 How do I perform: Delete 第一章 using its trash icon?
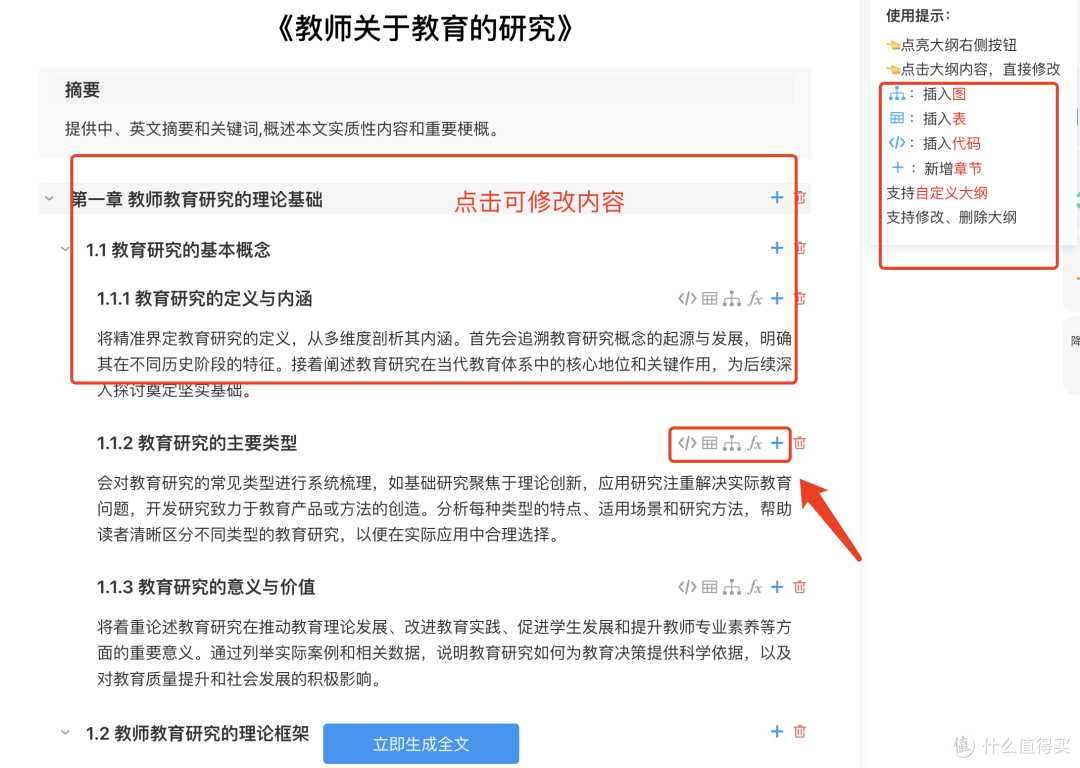point(800,198)
